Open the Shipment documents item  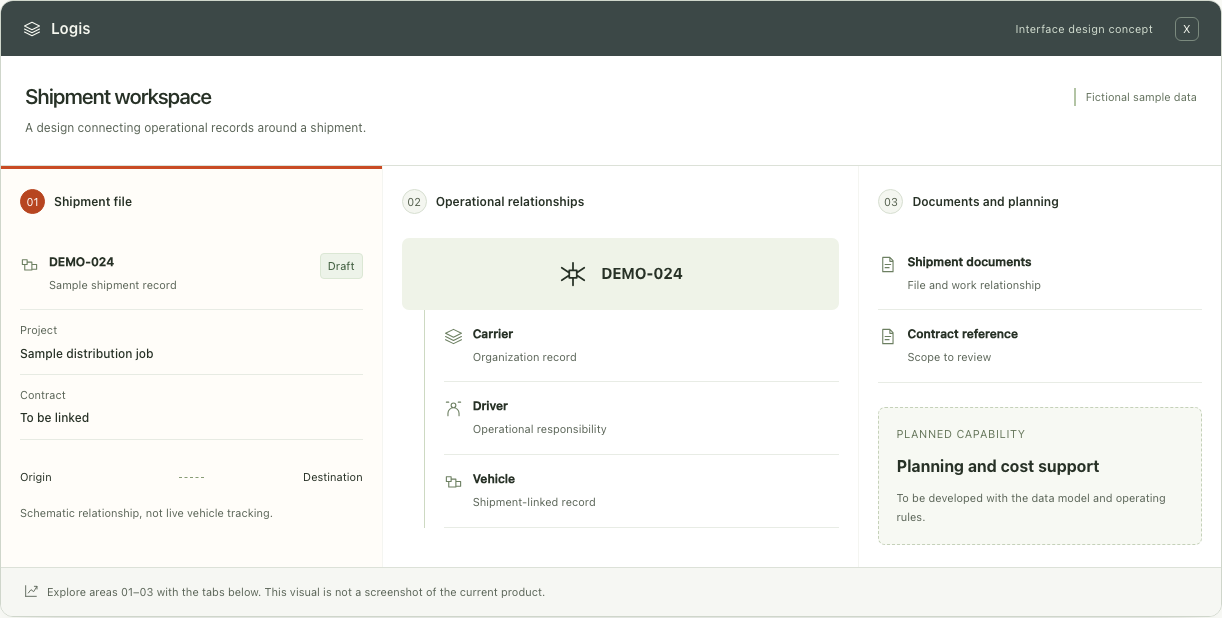coord(1040,273)
